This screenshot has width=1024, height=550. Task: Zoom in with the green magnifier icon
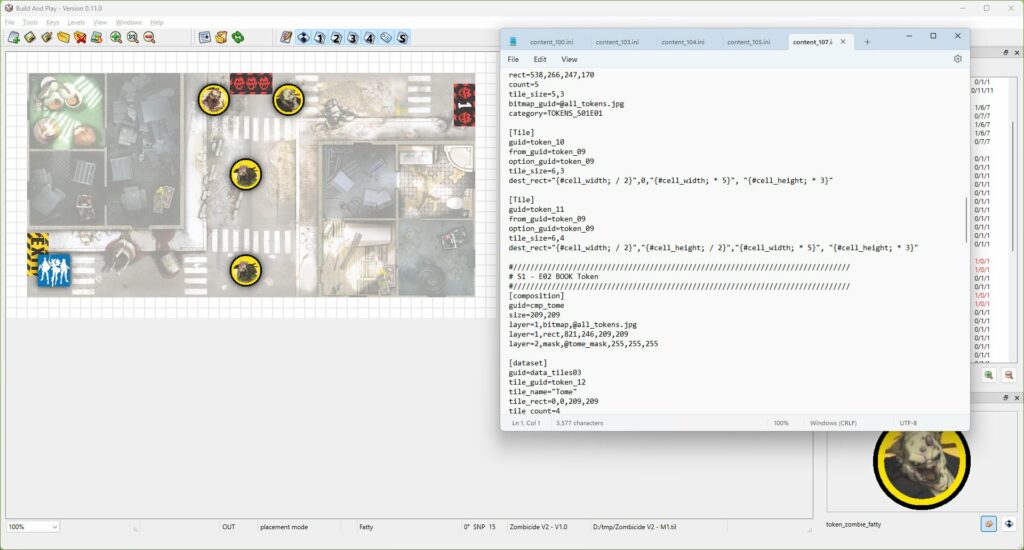116,38
